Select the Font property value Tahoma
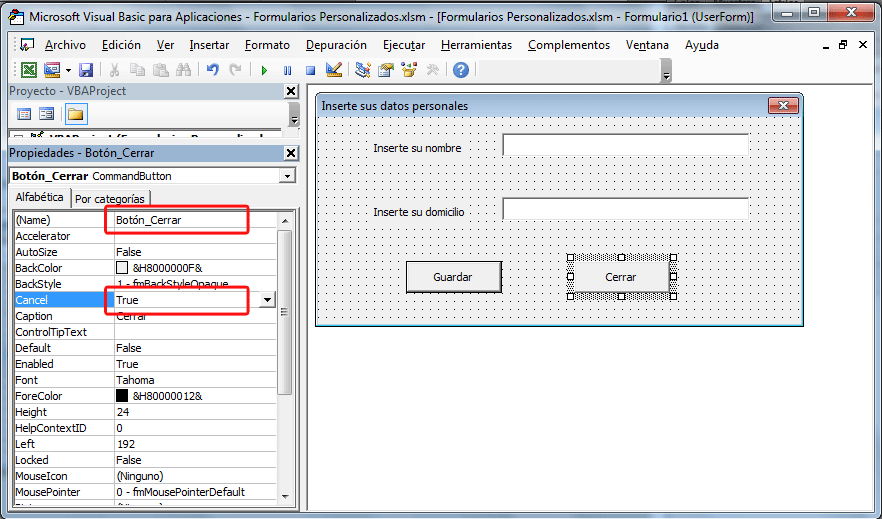 pyautogui.click(x=195, y=380)
